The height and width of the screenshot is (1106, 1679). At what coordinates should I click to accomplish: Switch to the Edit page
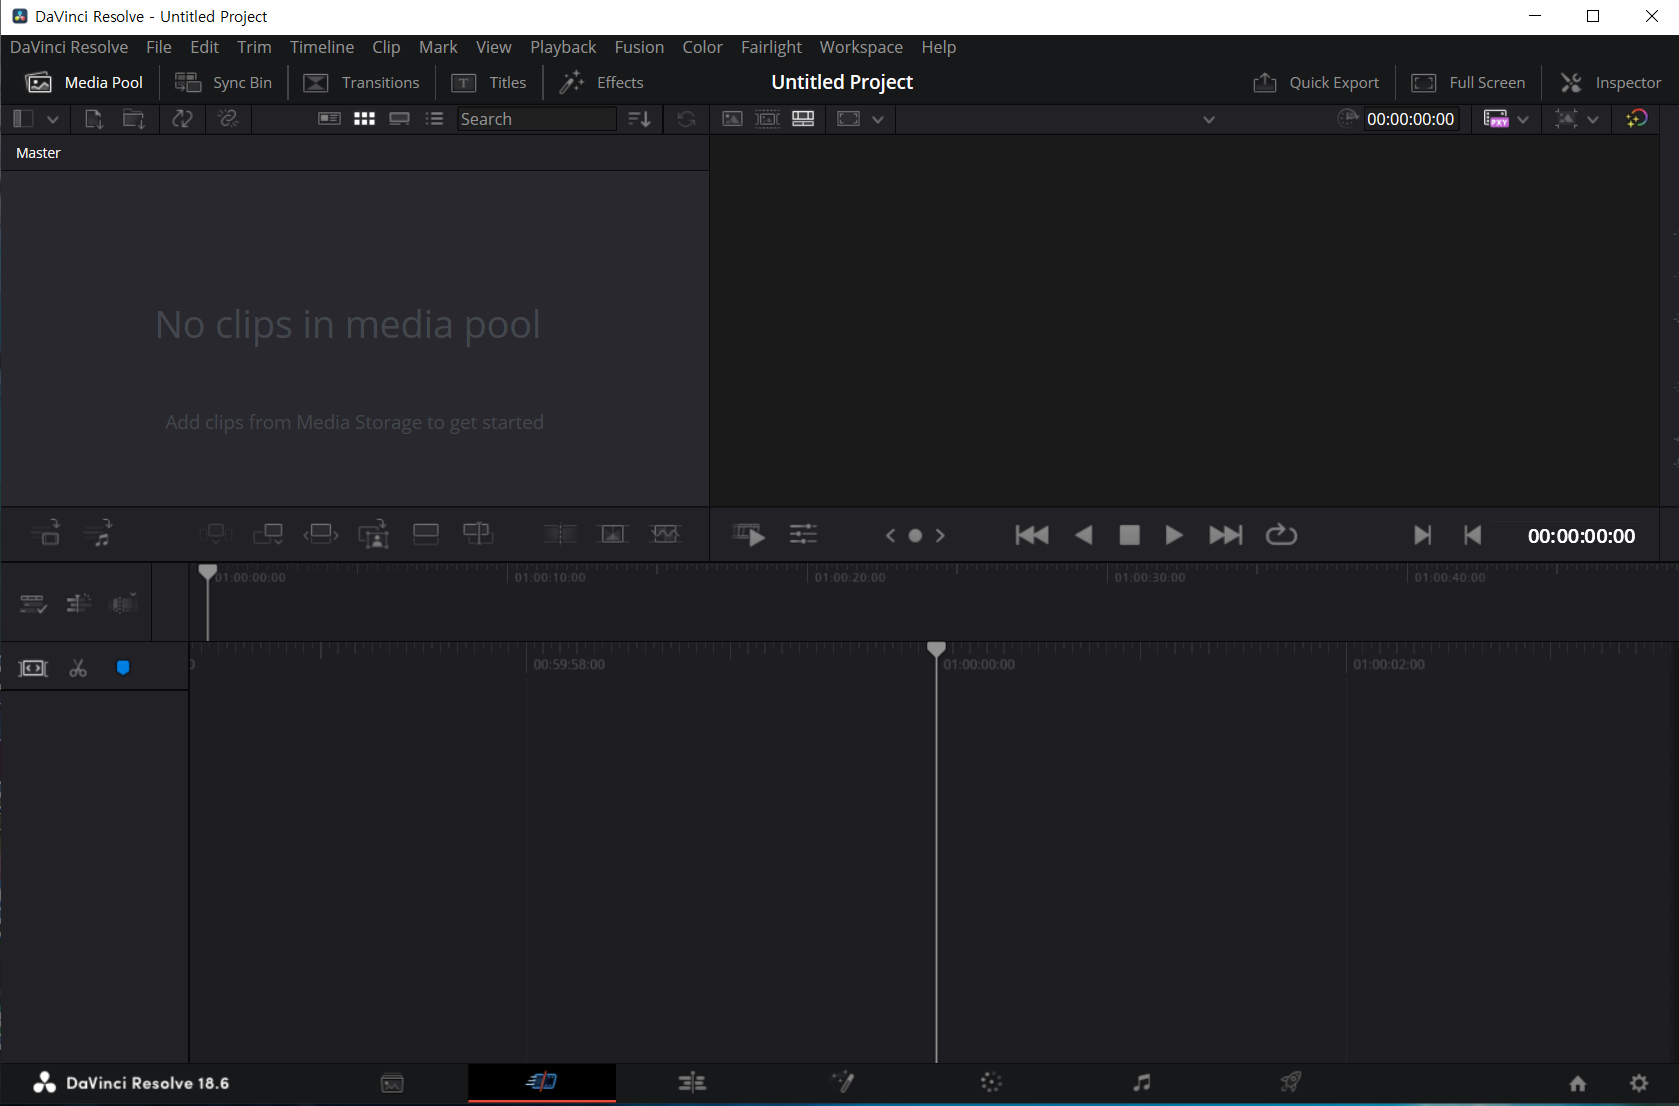pos(692,1083)
